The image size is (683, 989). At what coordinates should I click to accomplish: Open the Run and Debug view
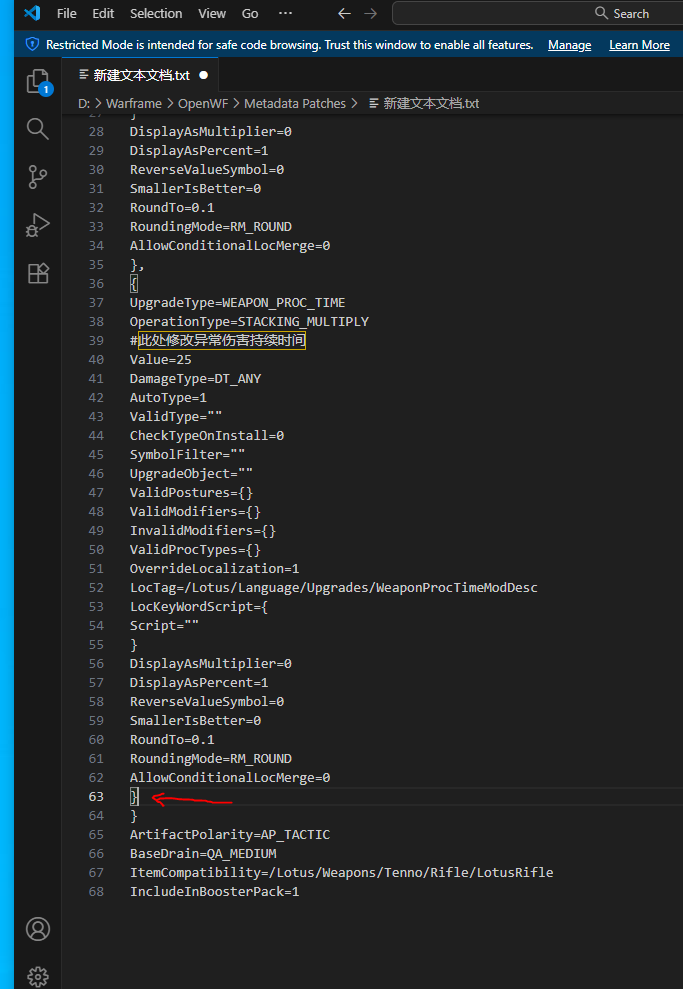point(38,225)
